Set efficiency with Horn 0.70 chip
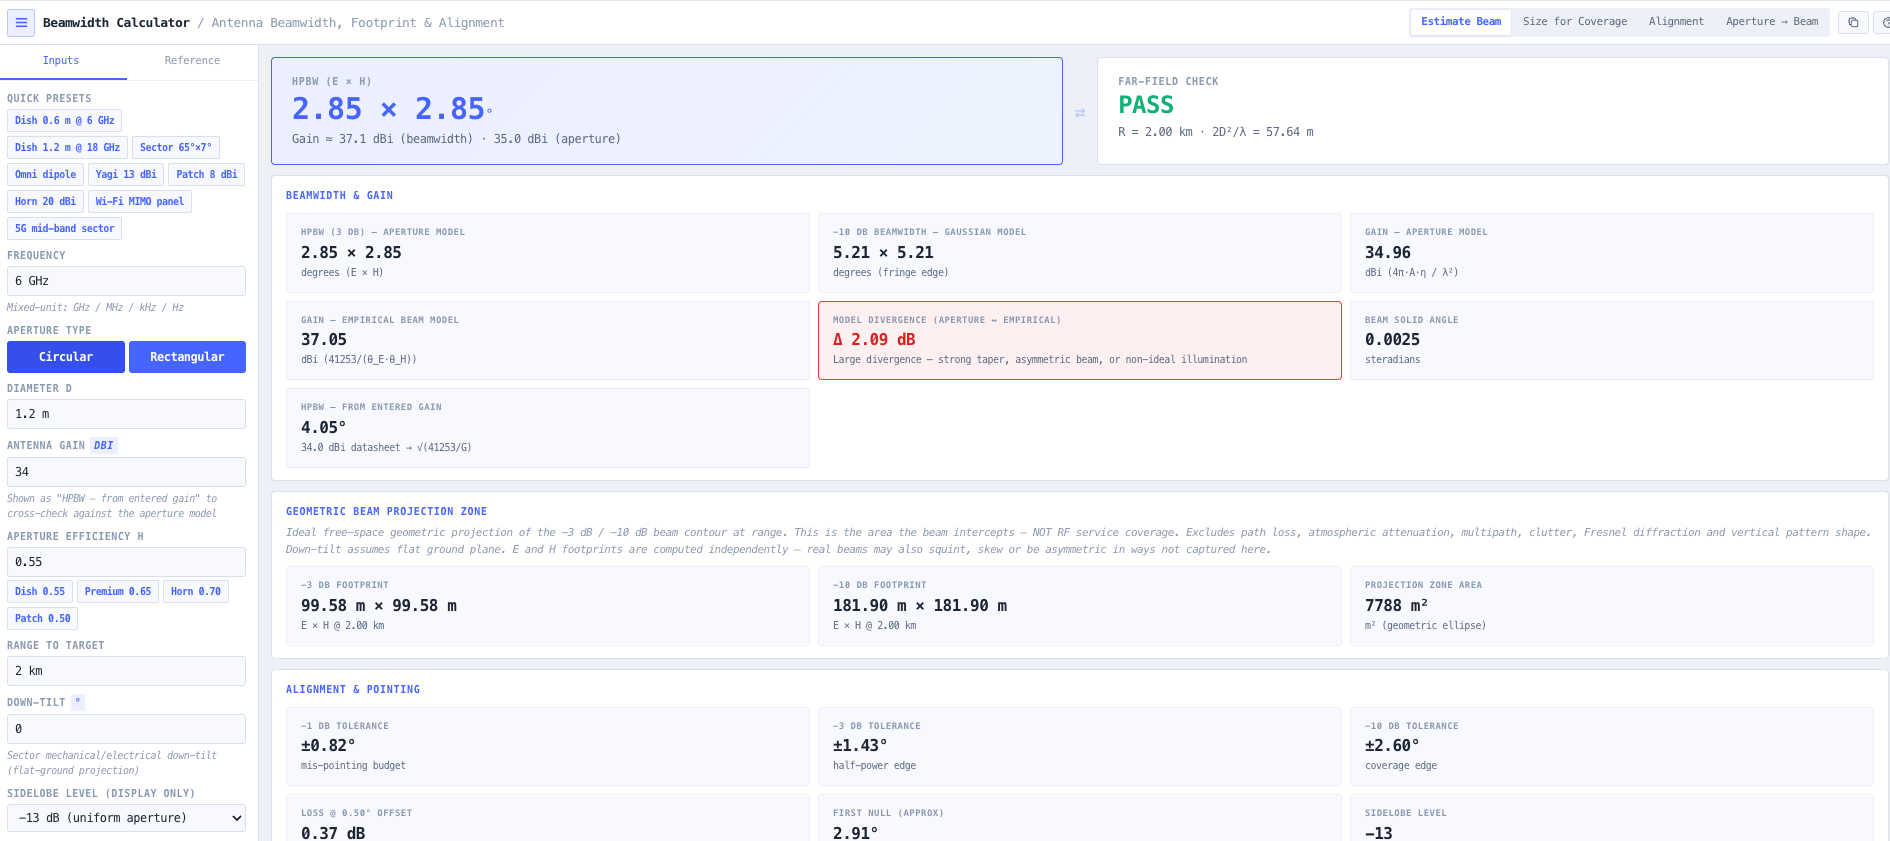The width and height of the screenshot is (1890, 841). point(196,592)
